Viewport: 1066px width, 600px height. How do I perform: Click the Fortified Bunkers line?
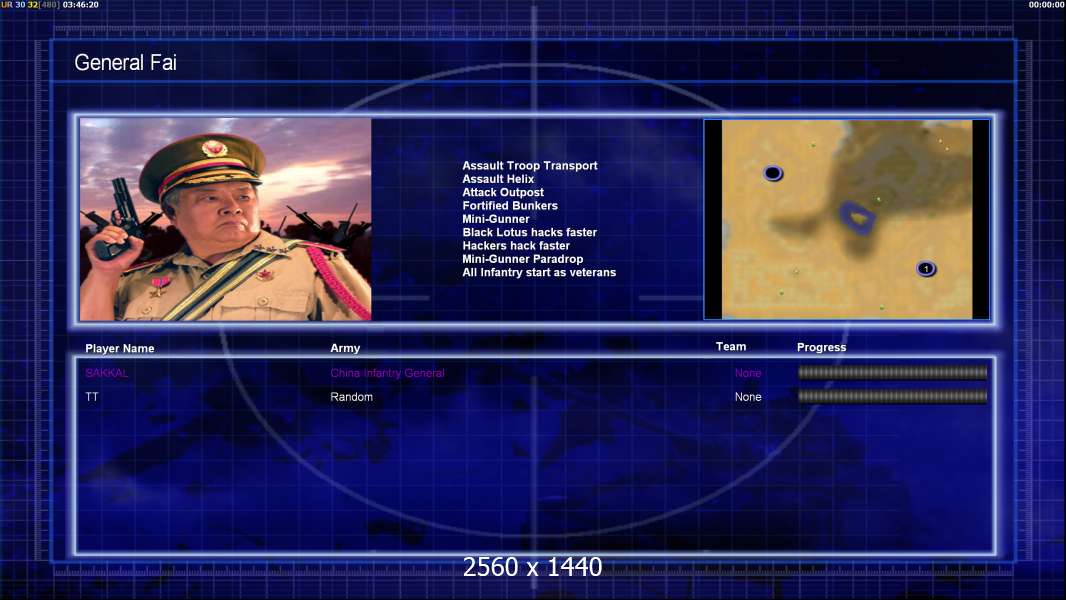[x=510, y=205]
